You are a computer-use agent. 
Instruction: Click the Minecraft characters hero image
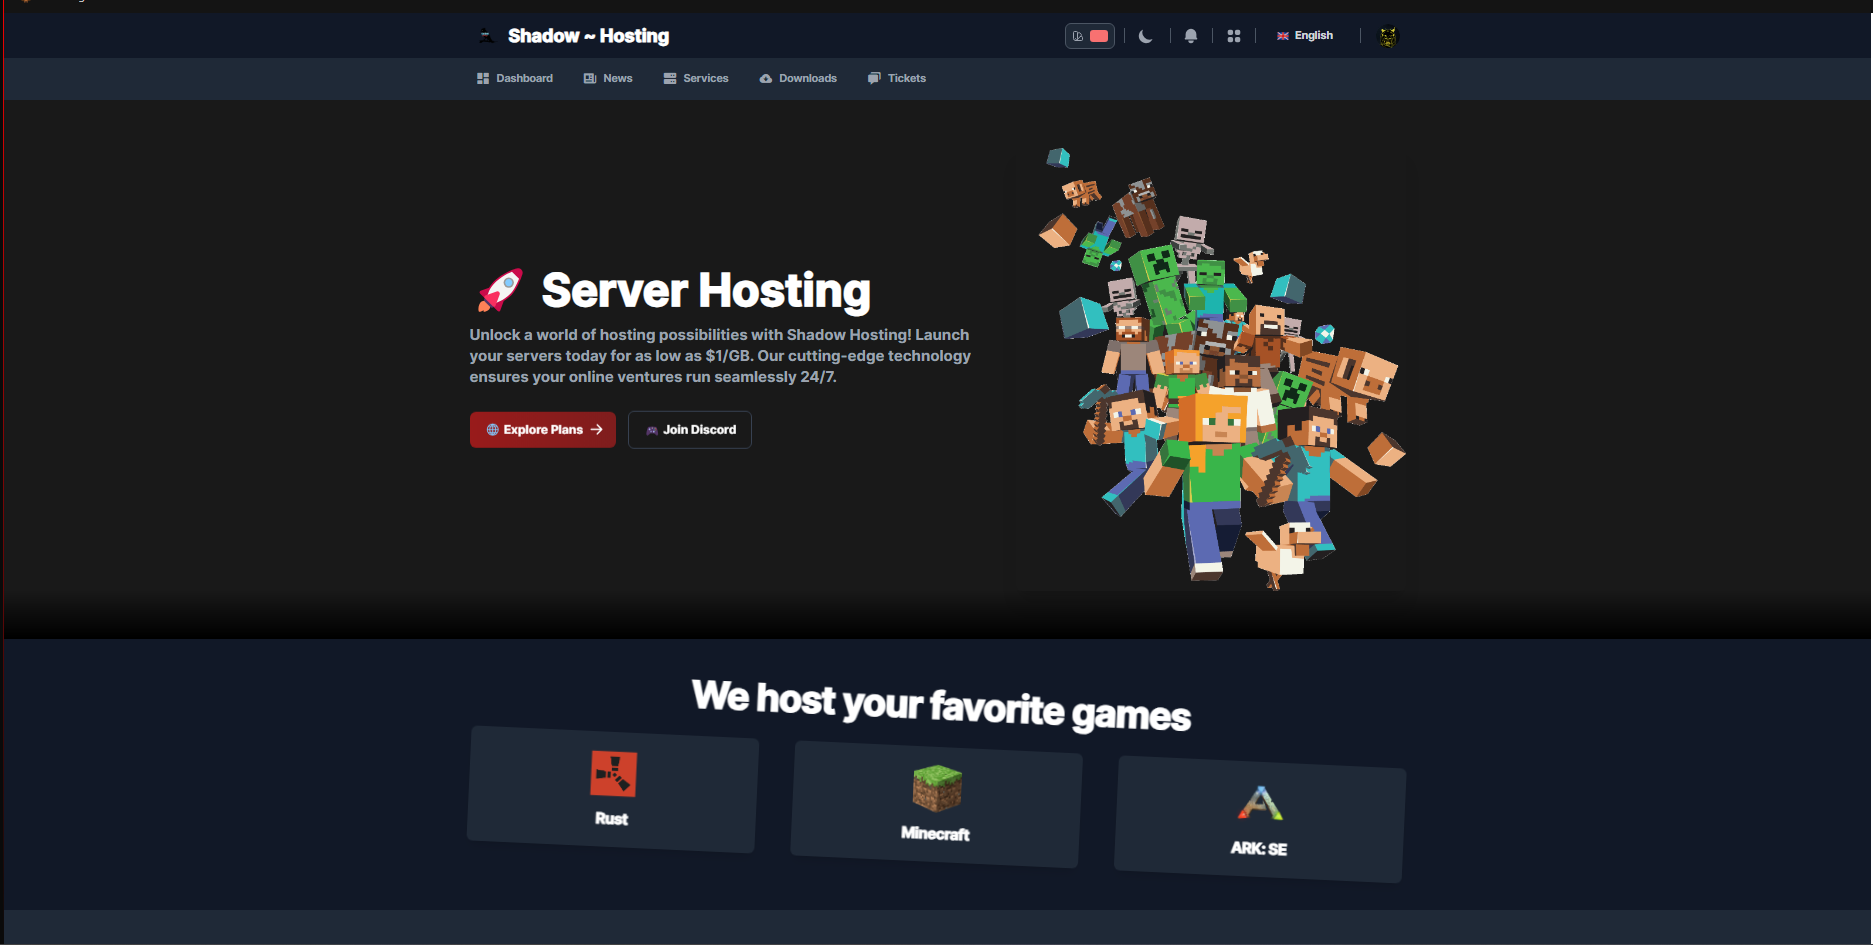pos(1220,367)
